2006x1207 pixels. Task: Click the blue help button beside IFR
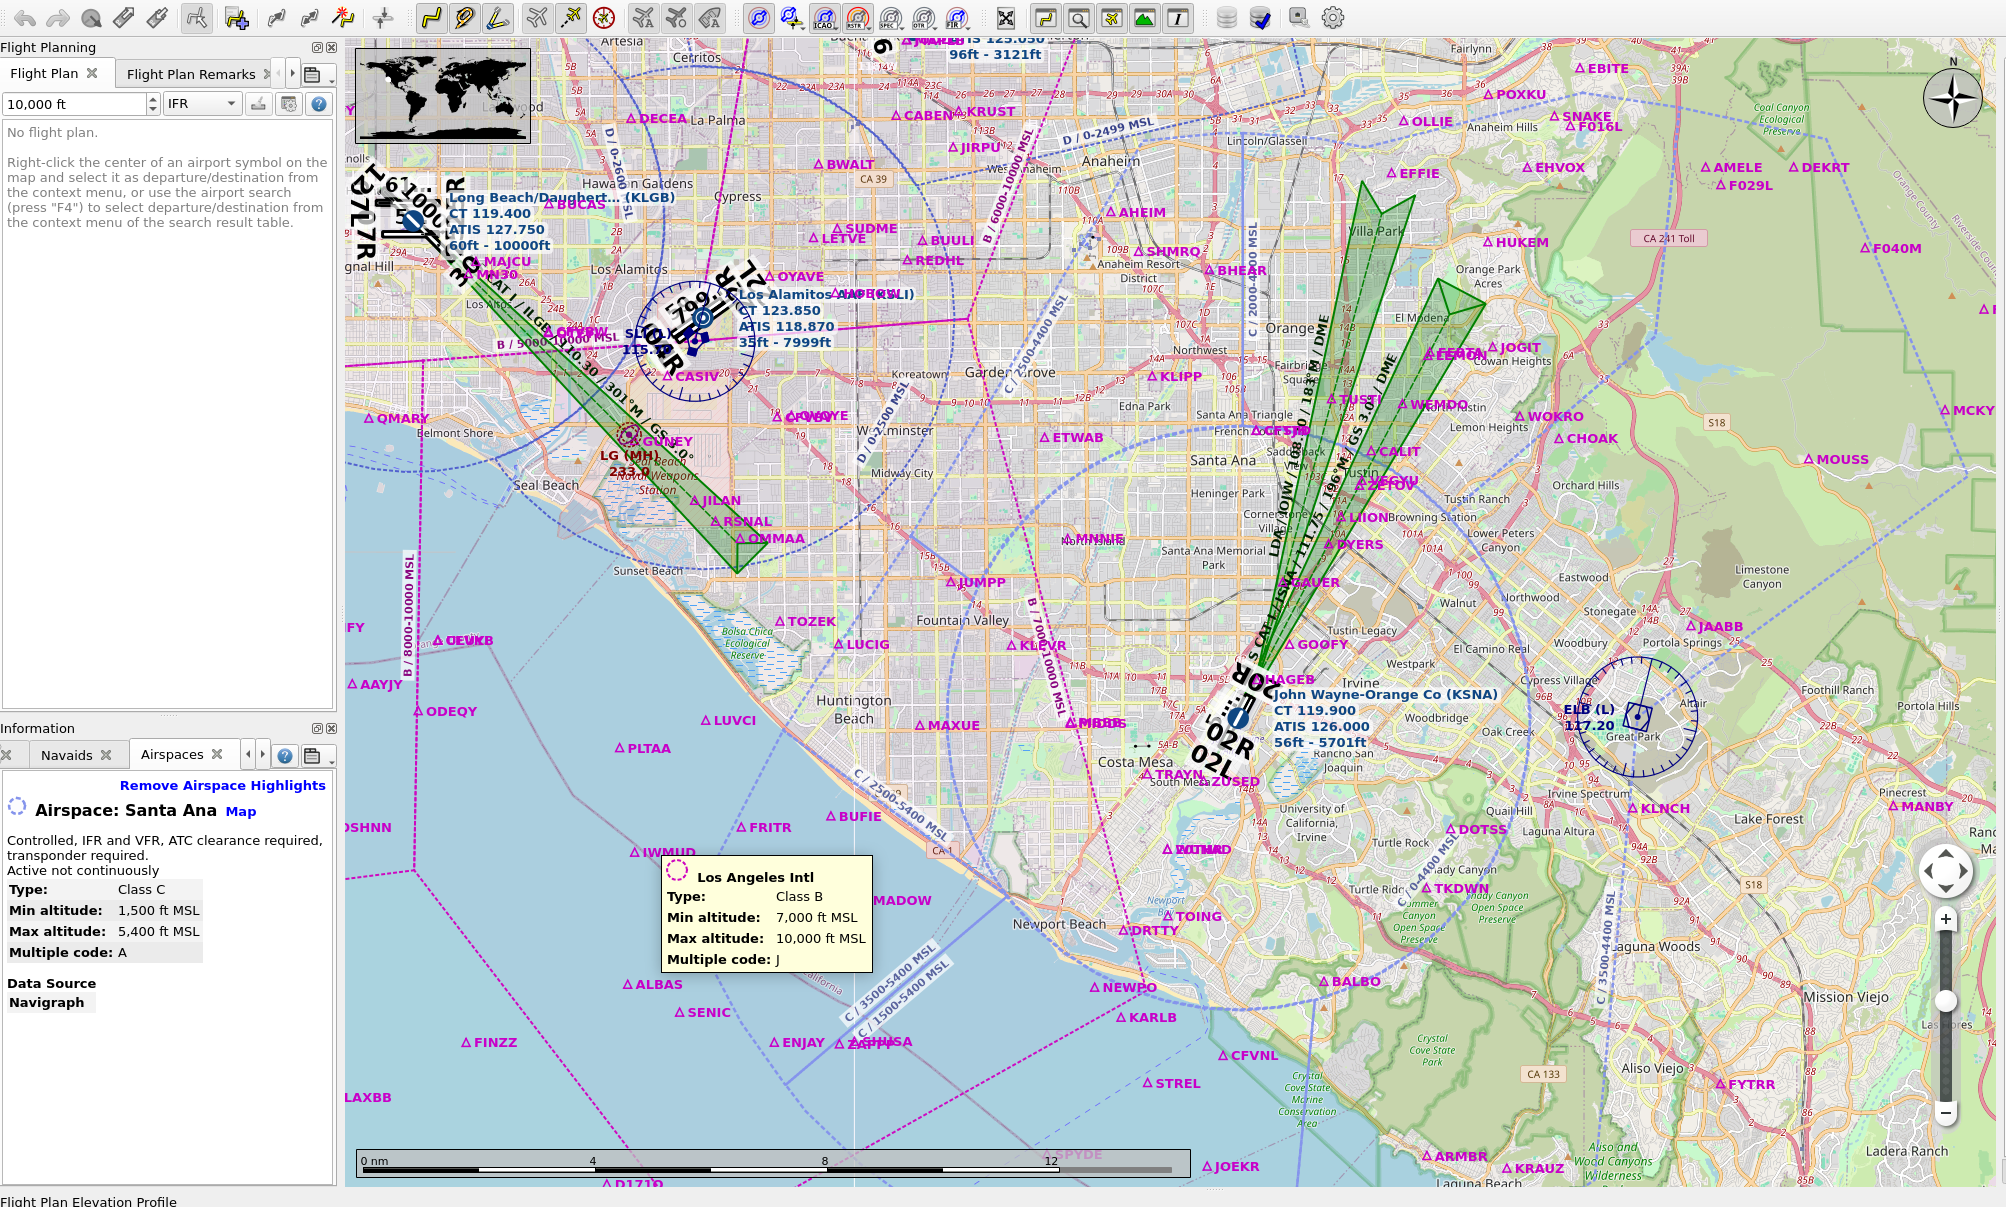pos(318,104)
